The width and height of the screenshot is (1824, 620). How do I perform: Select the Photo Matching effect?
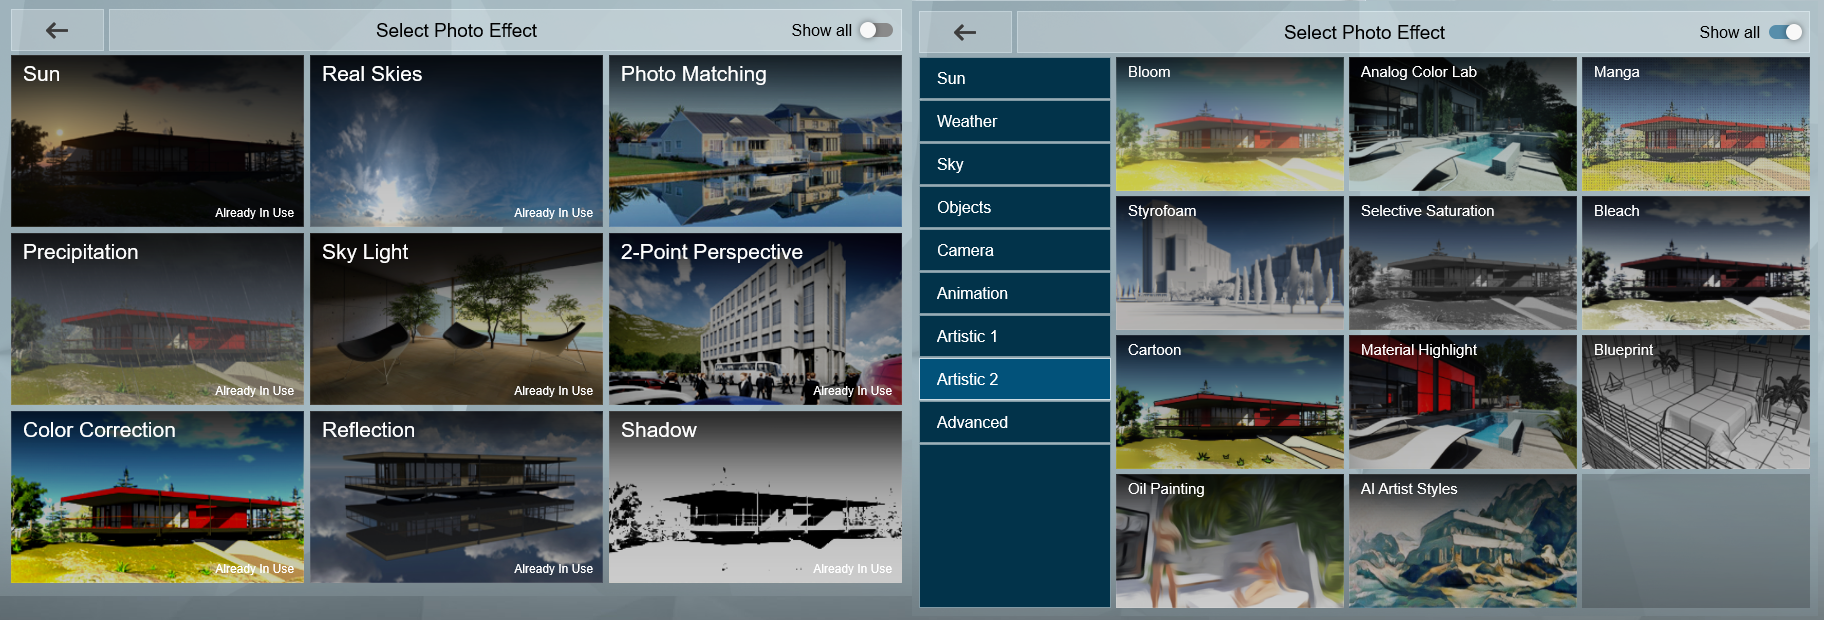point(755,141)
